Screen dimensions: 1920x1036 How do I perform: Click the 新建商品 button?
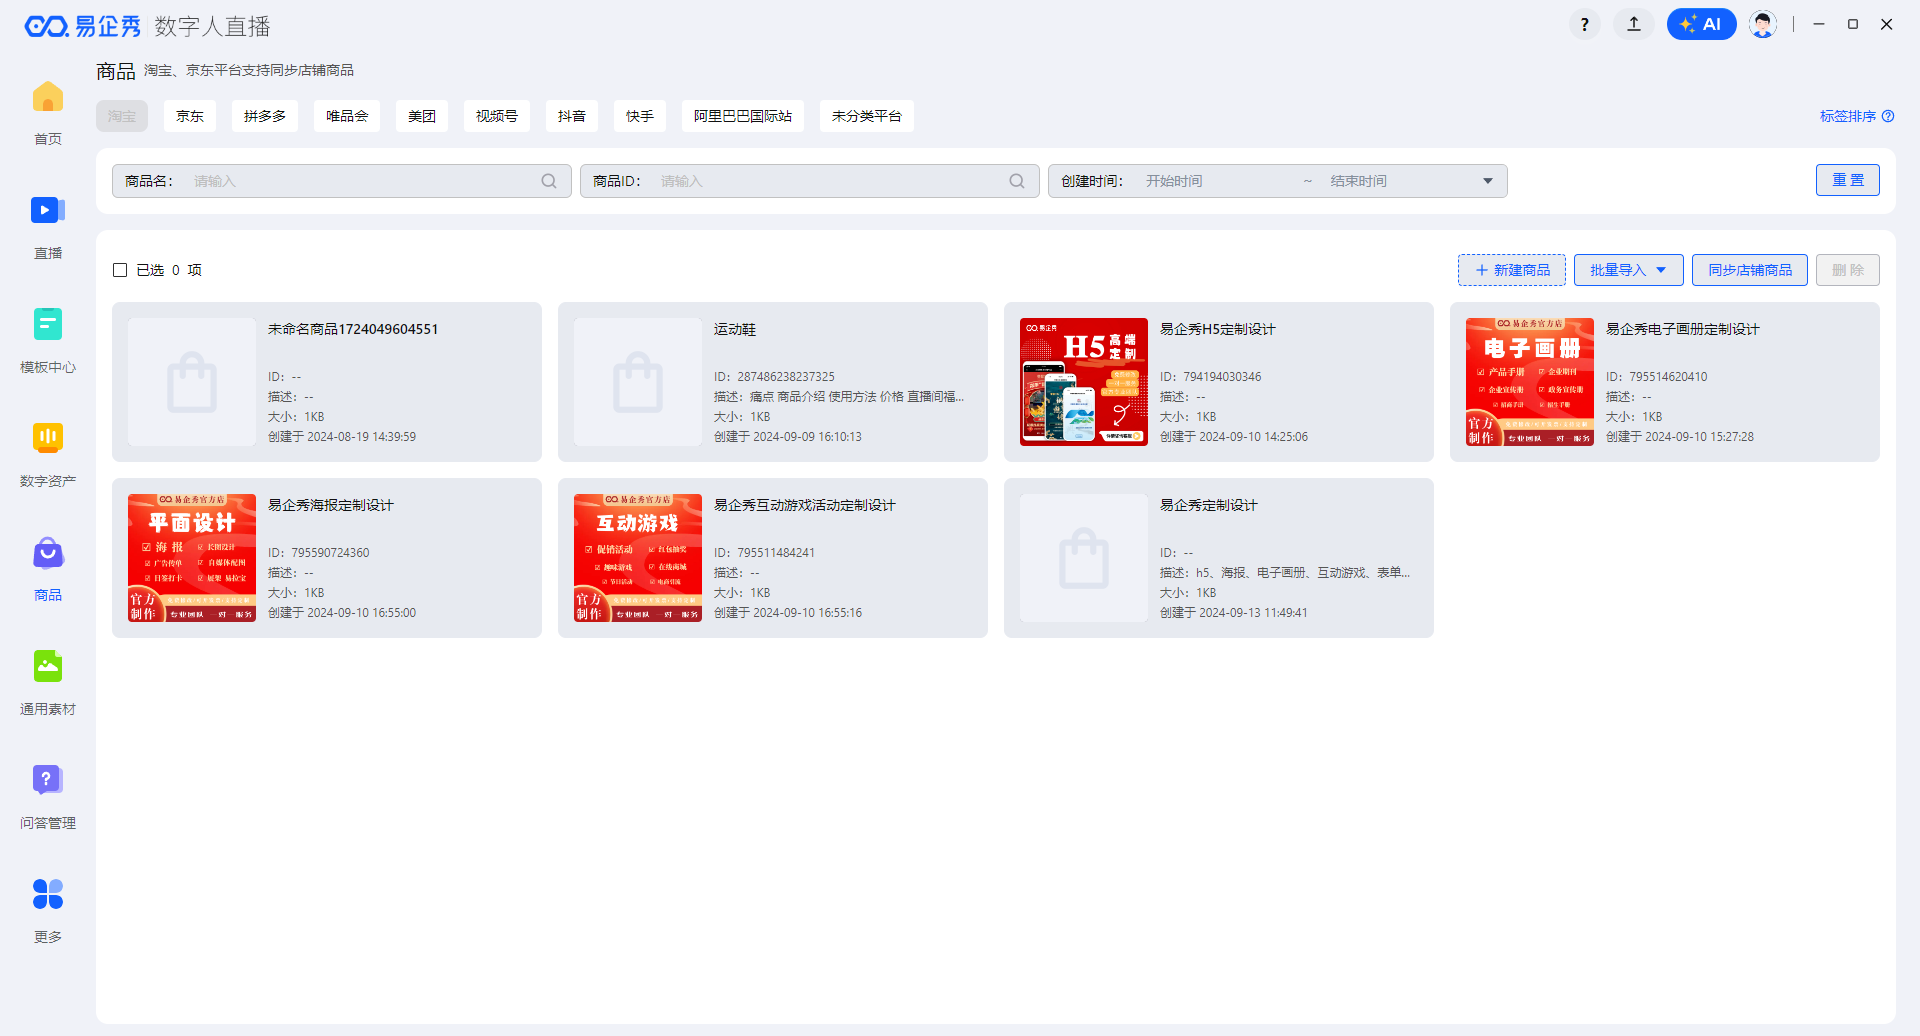click(x=1512, y=270)
